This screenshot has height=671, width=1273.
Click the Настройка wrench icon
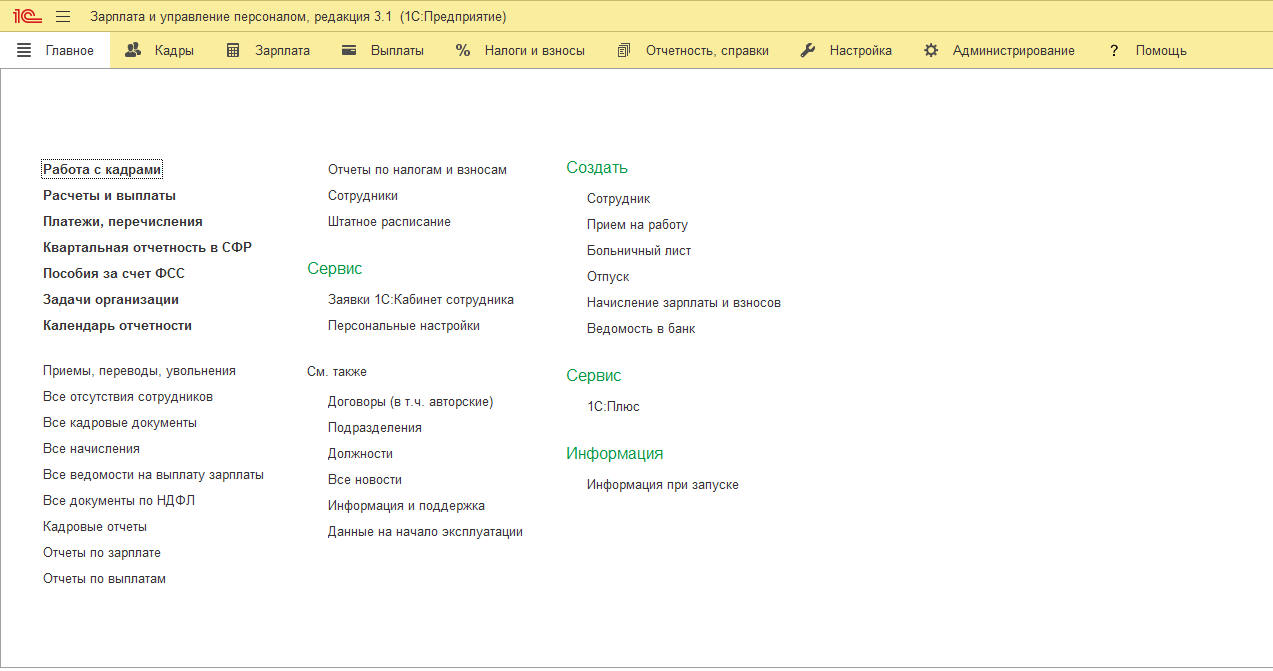pyautogui.click(x=808, y=50)
